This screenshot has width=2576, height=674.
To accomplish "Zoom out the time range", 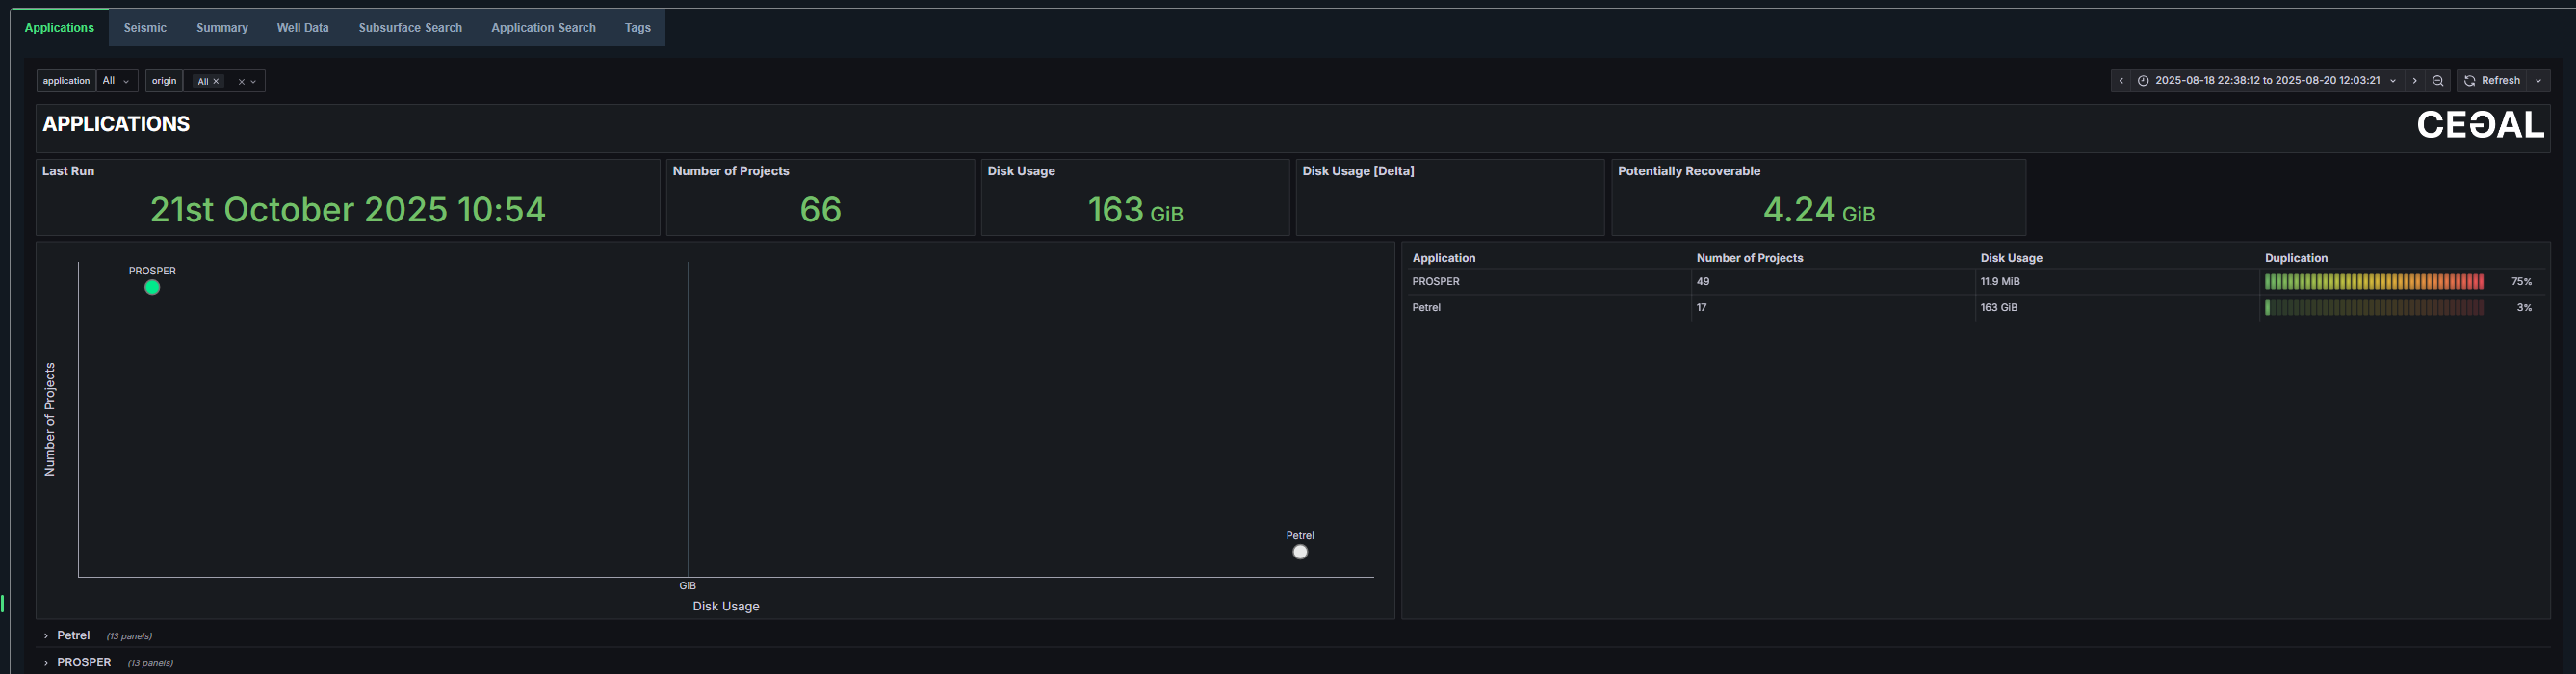I will pyautogui.click(x=2438, y=81).
